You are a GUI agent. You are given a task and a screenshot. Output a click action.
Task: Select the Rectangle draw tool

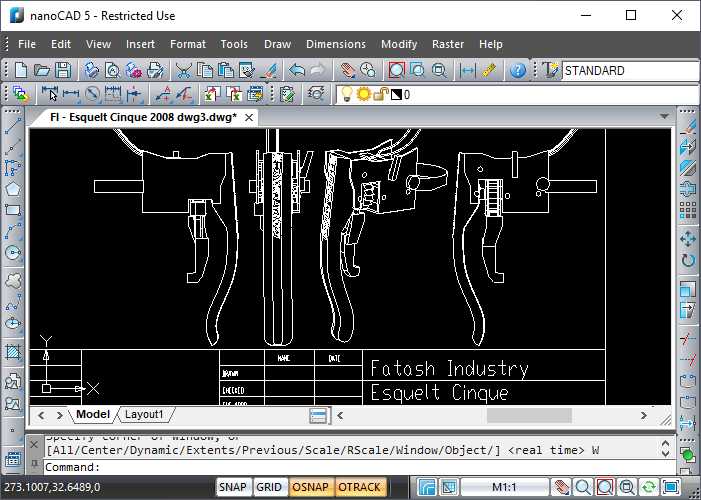point(13,210)
